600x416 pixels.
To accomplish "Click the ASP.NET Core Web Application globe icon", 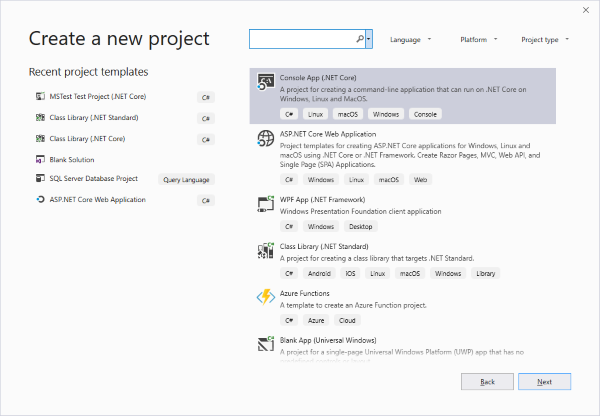I will [x=266, y=138].
